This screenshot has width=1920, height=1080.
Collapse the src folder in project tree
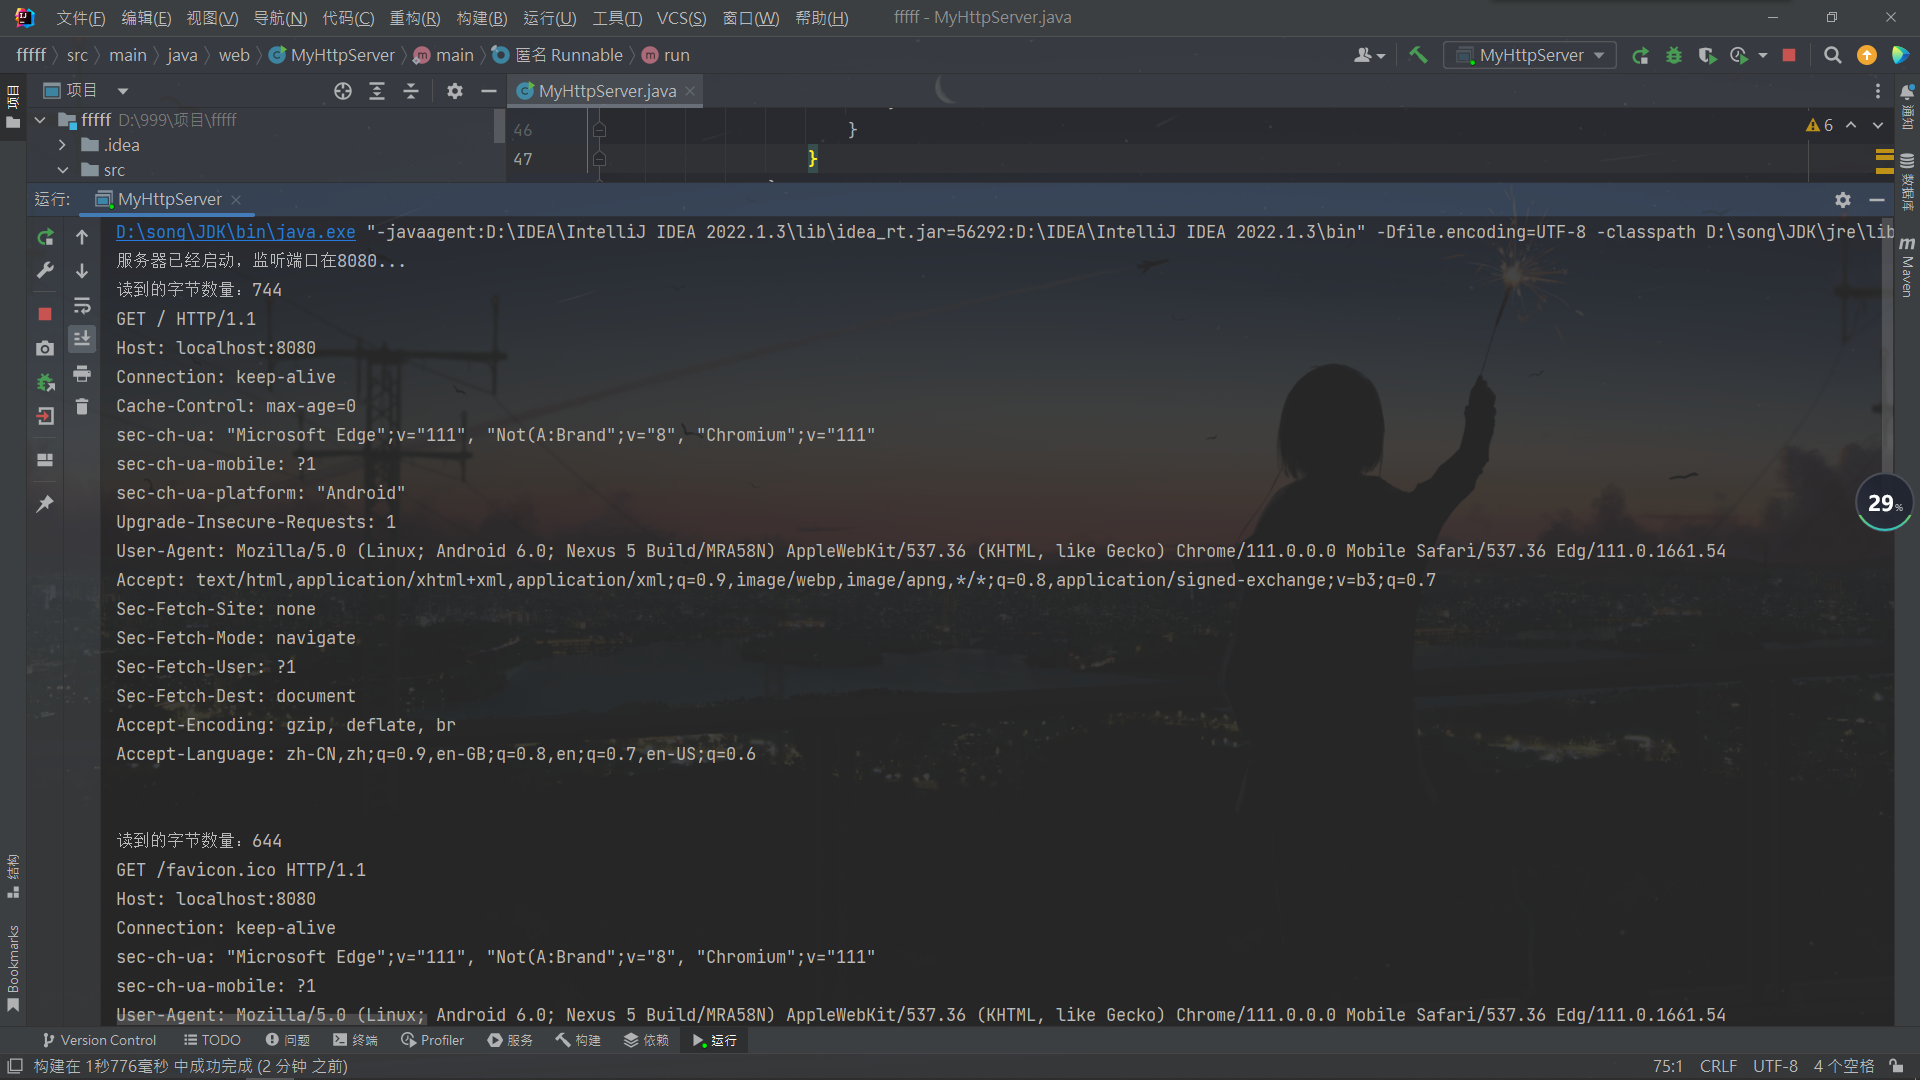62,170
